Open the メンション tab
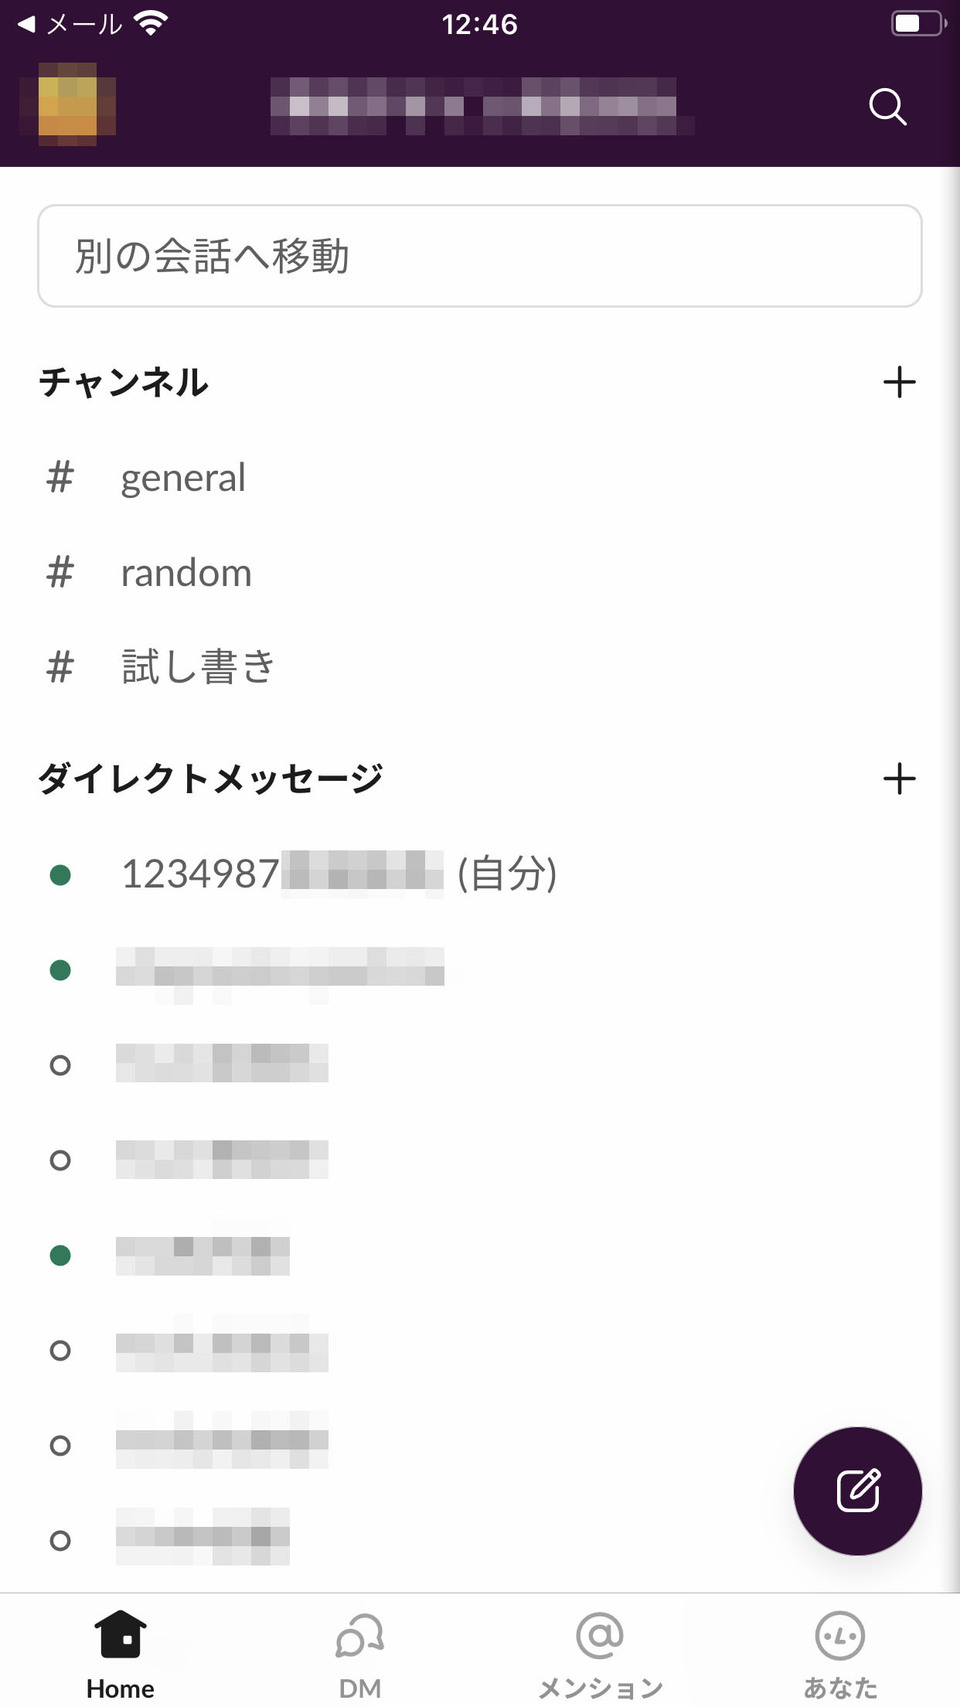The height and width of the screenshot is (1706, 960). [x=600, y=1653]
